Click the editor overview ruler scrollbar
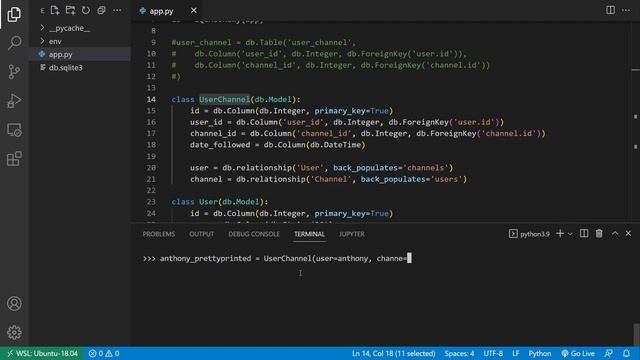The image size is (640, 360). (636, 122)
